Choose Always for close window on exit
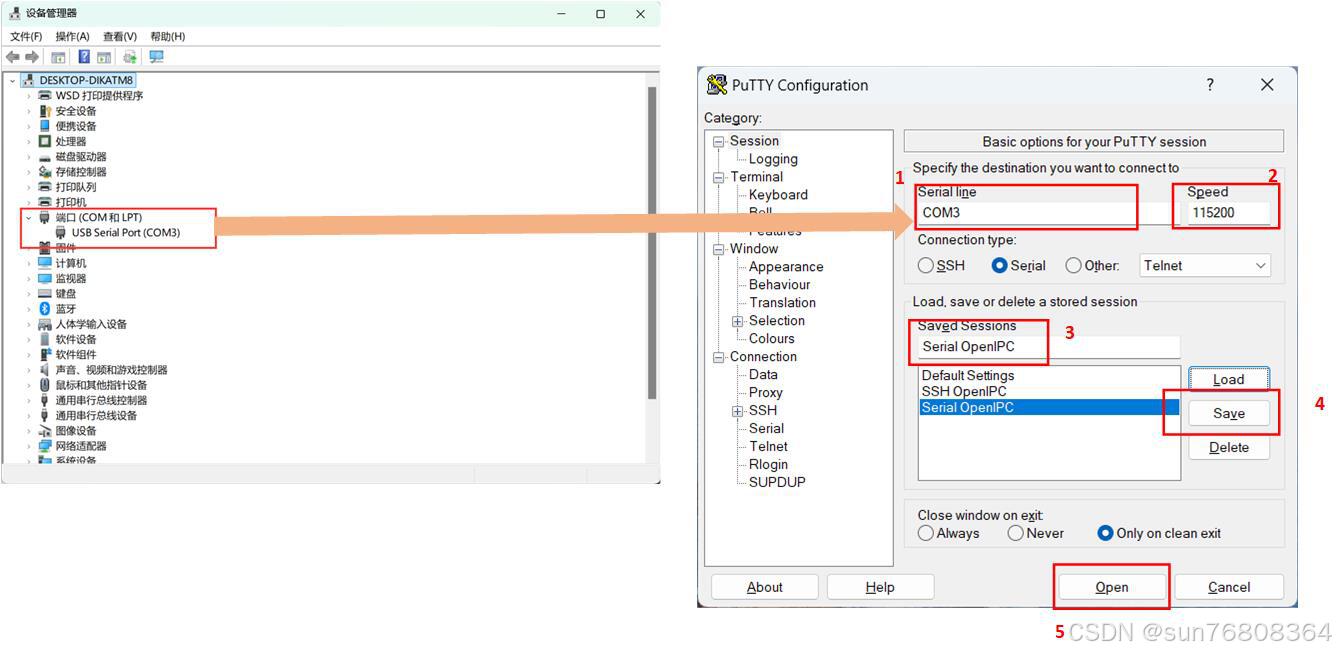Viewport: 1336px width, 654px height. point(926,534)
